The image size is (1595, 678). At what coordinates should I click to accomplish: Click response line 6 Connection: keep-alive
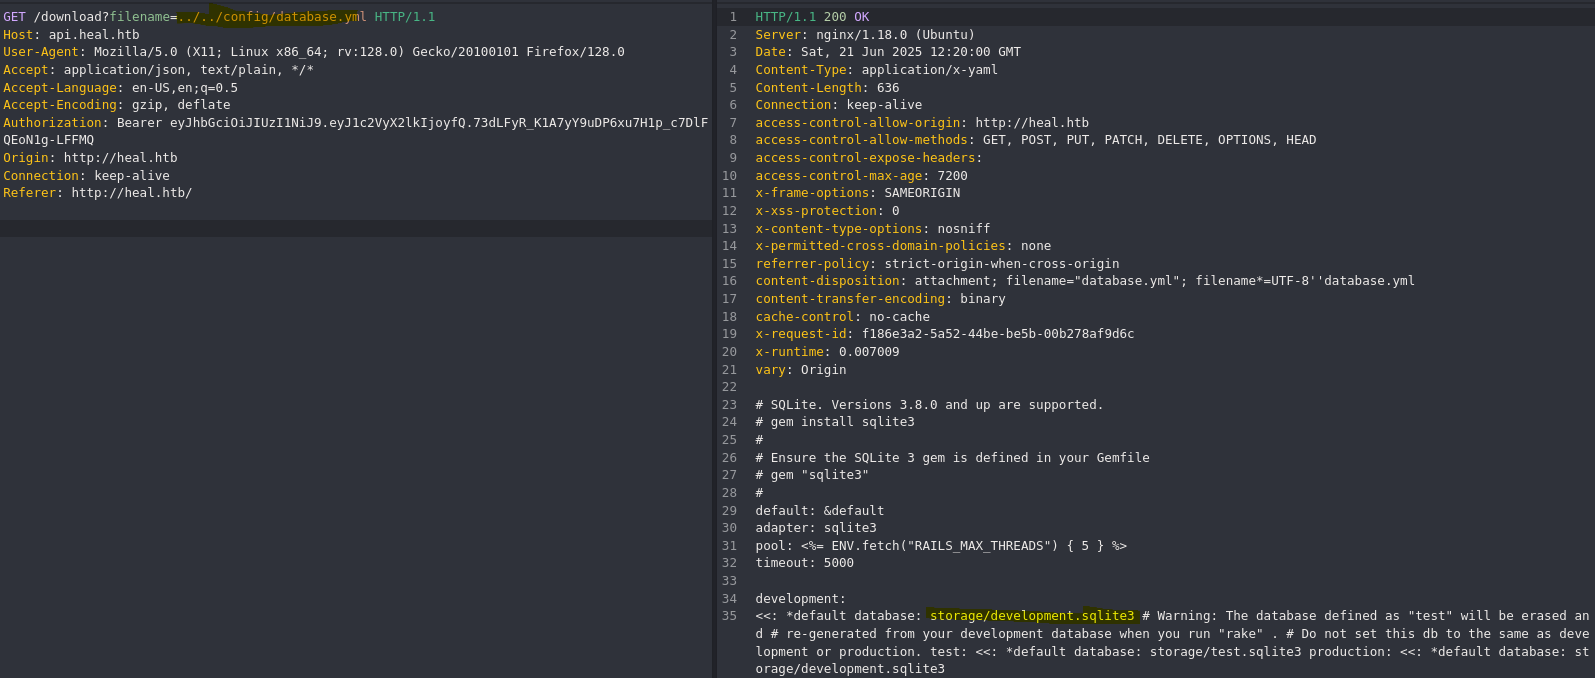[838, 105]
